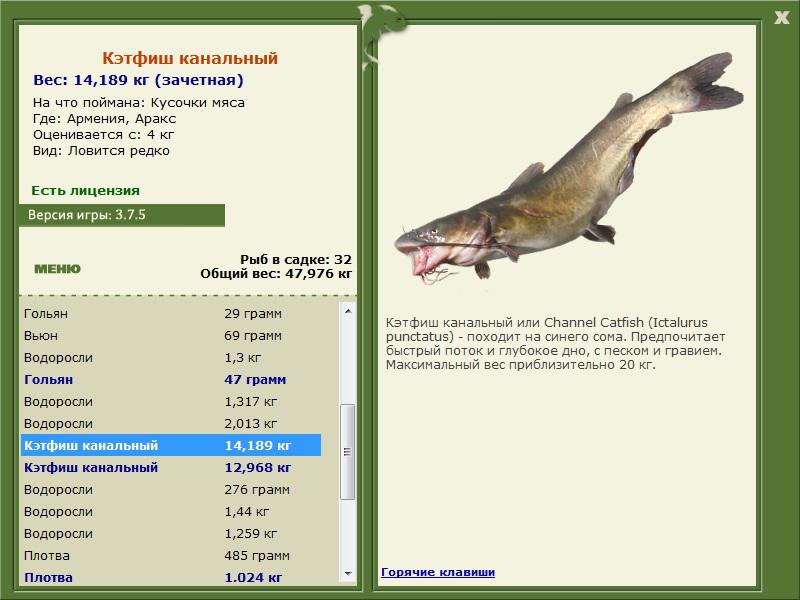The image size is (800, 600).
Task: Close the window with the X icon
Action: point(781,18)
